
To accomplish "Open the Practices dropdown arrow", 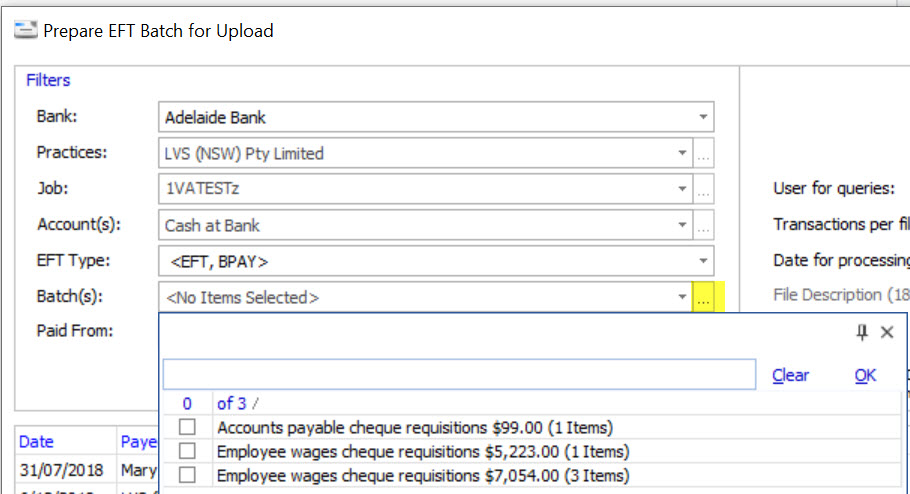I will (x=682, y=154).
